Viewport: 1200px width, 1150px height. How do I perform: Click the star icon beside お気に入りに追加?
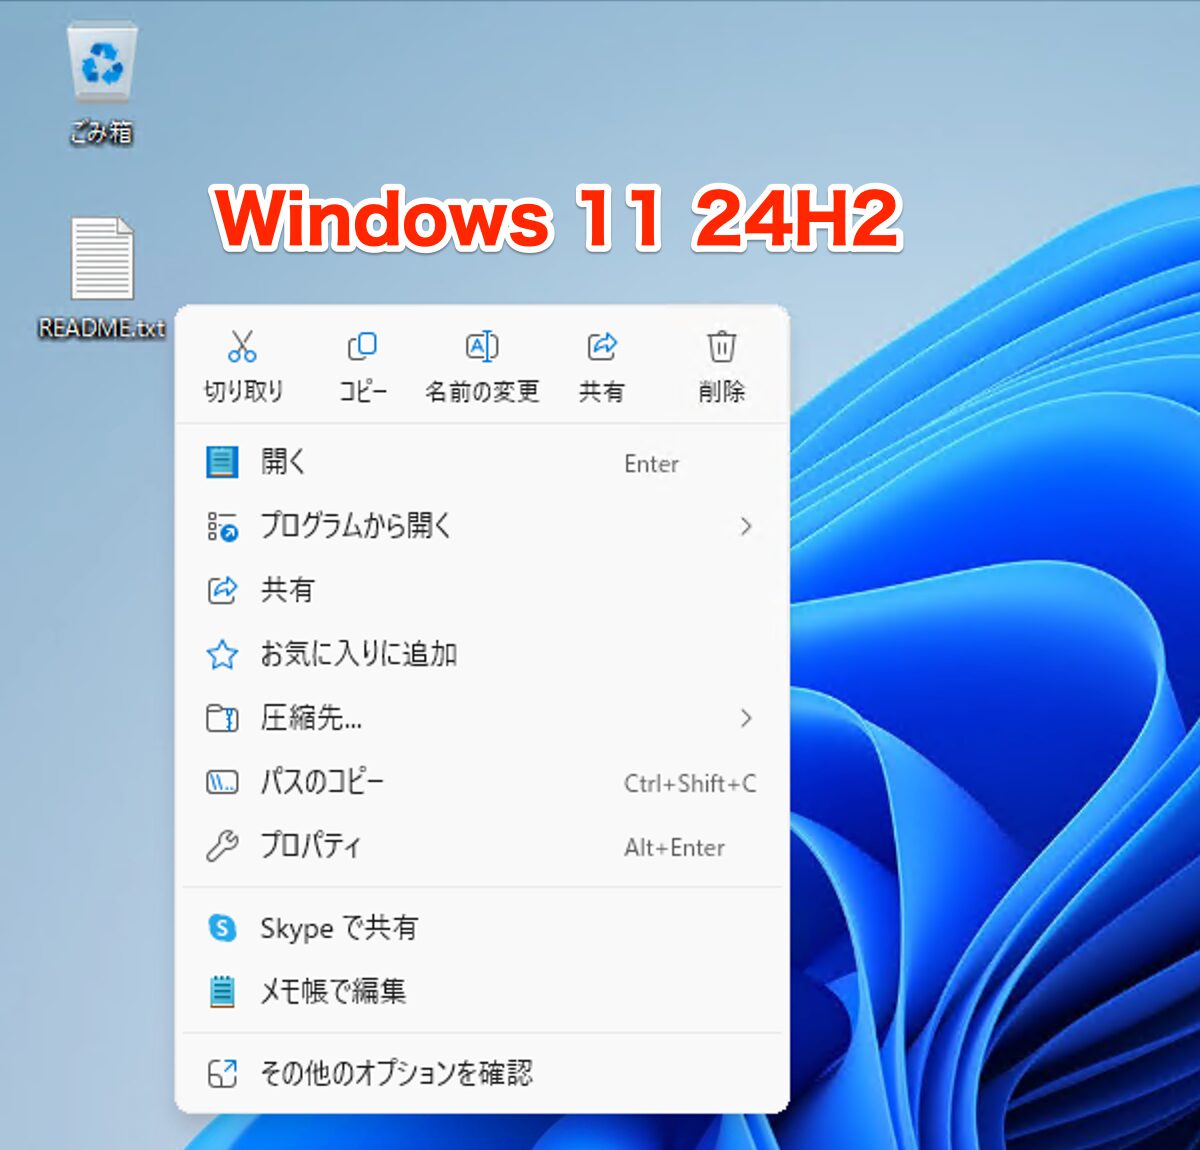pyautogui.click(x=222, y=654)
